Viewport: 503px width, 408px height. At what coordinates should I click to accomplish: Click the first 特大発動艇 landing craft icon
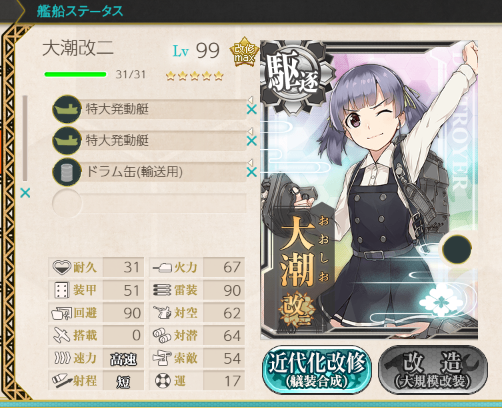(67, 109)
